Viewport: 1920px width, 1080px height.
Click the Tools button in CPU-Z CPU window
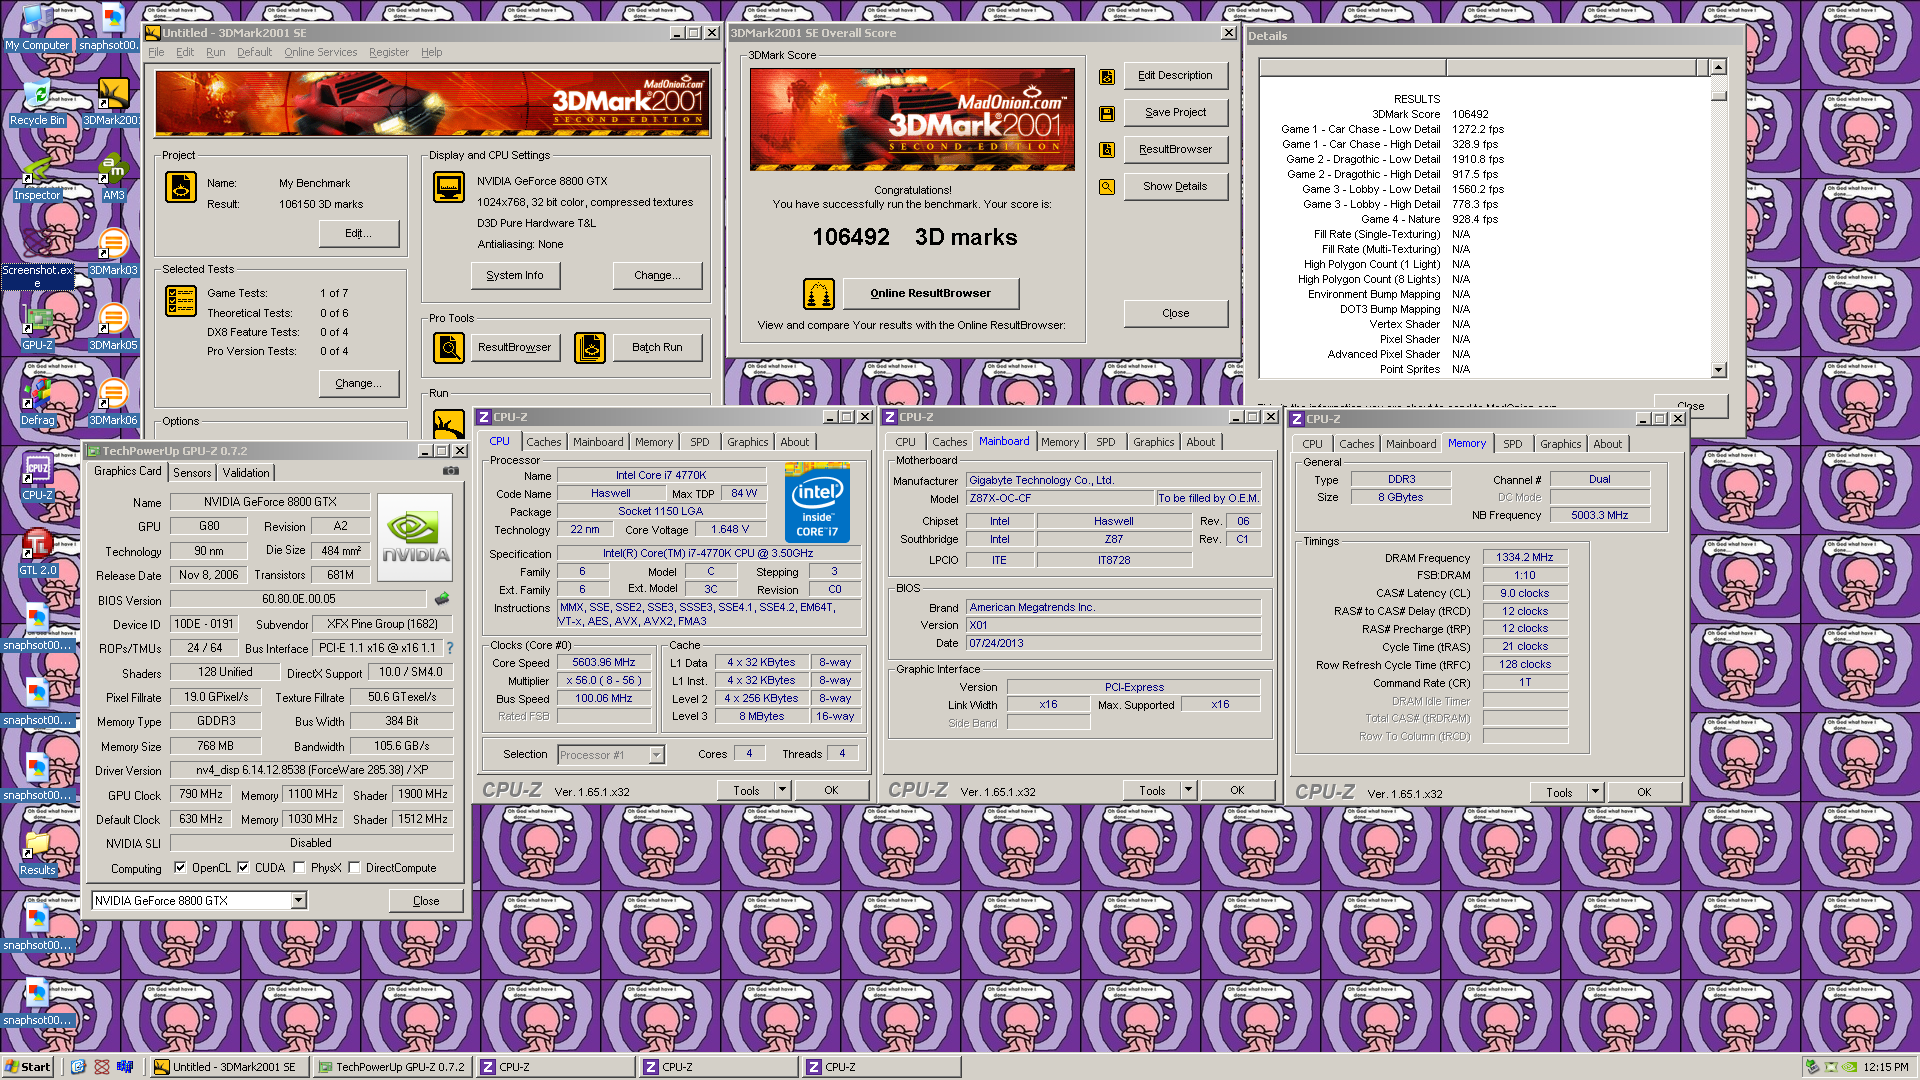pyautogui.click(x=746, y=790)
